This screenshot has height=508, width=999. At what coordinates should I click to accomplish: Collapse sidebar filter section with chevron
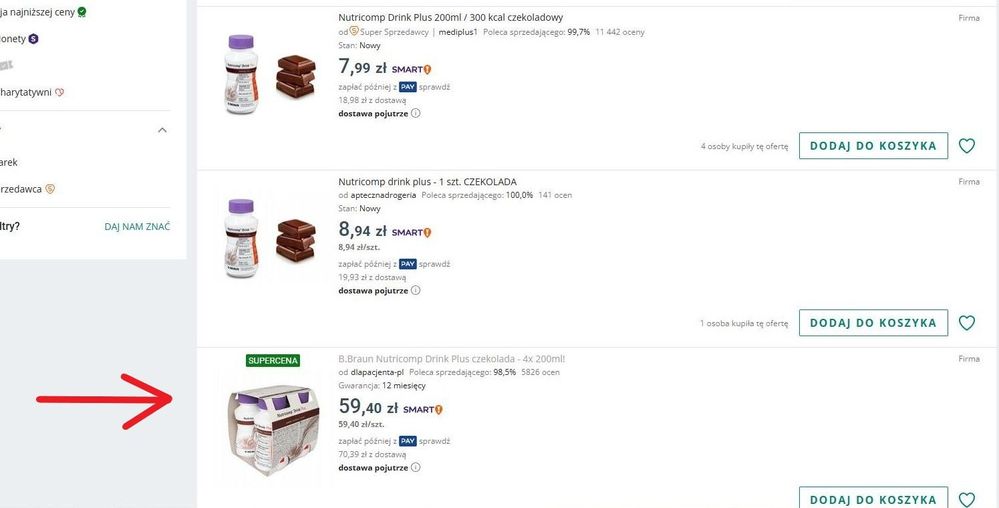163,130
